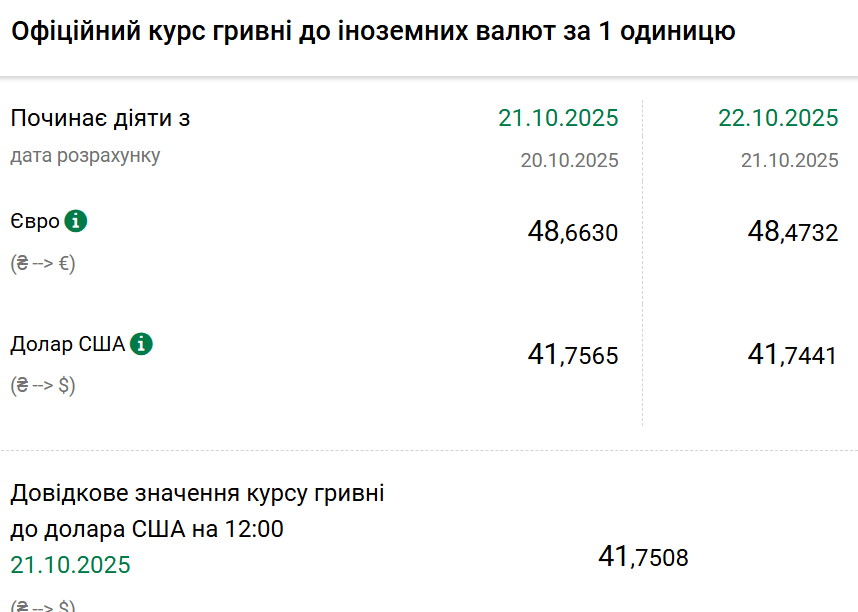Click the (₴ --> $) text under Долар США
Viewport: 858px width, 612px height.
[x=43, y=386]
